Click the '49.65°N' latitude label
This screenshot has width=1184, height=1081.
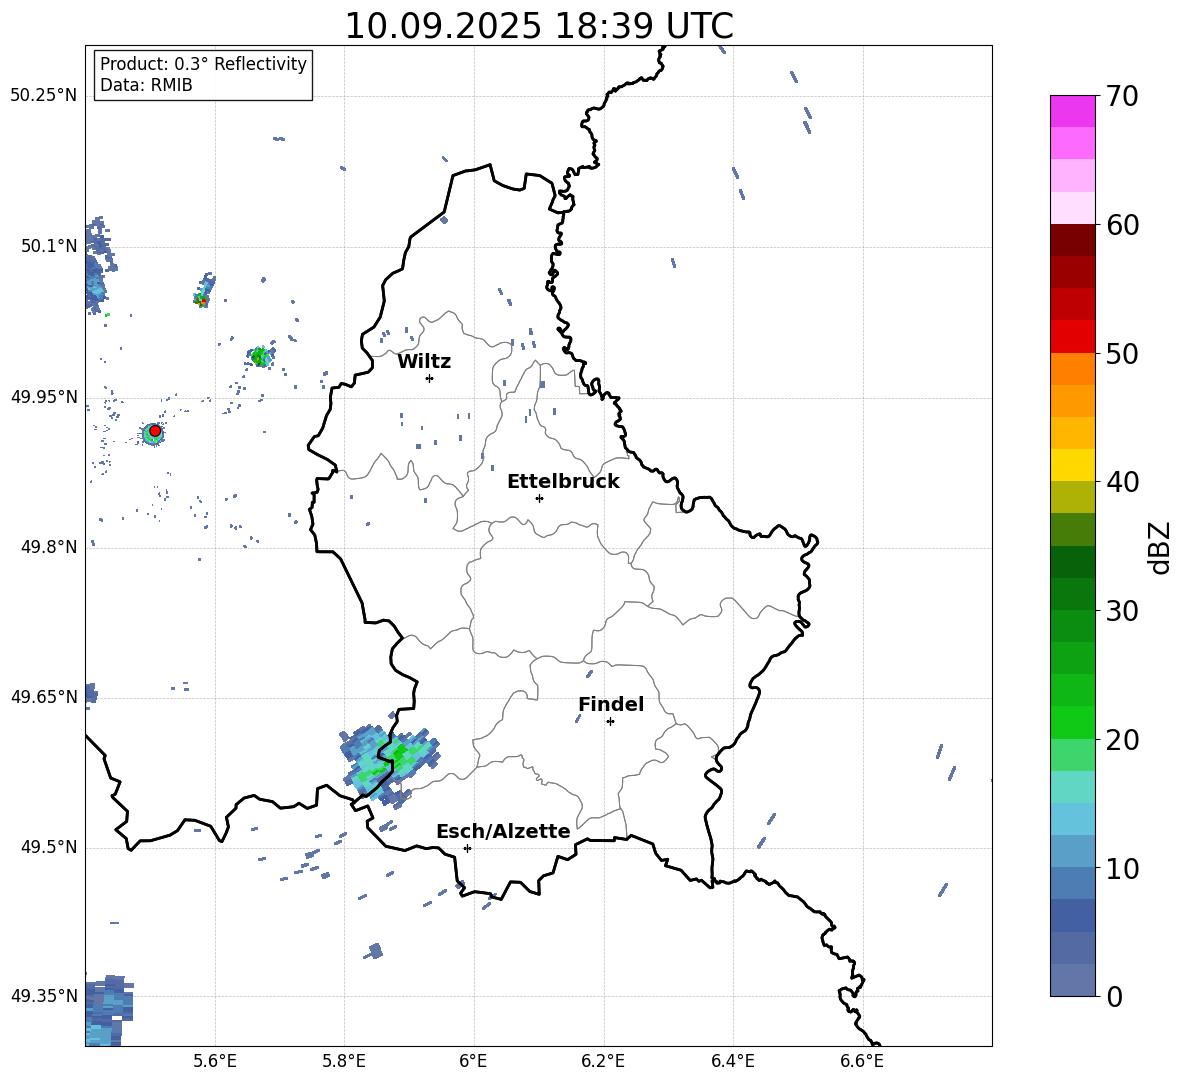tap(44, 696)
